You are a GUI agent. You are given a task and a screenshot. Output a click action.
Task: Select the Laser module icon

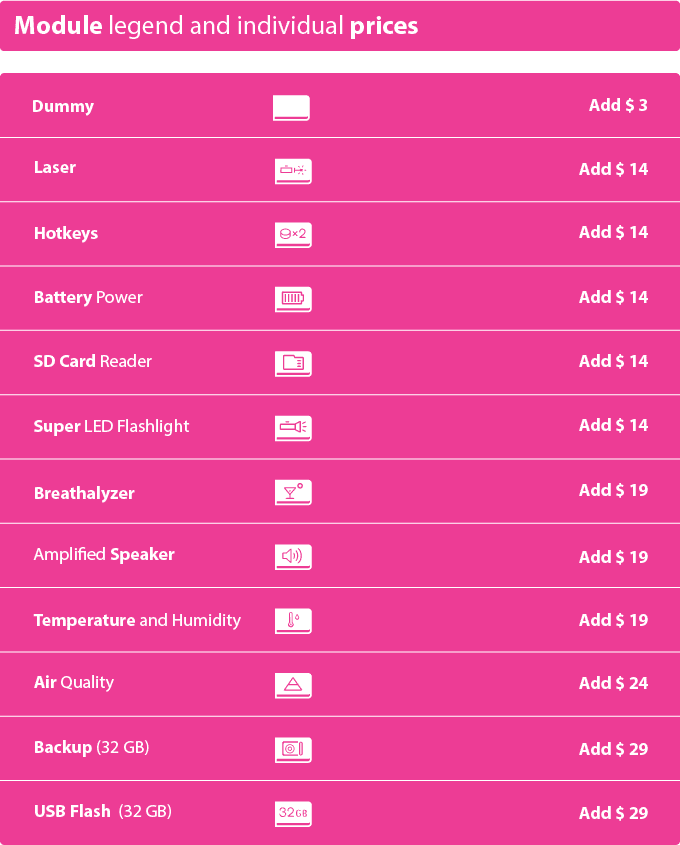pyautogui.click(x=293, y=171)
